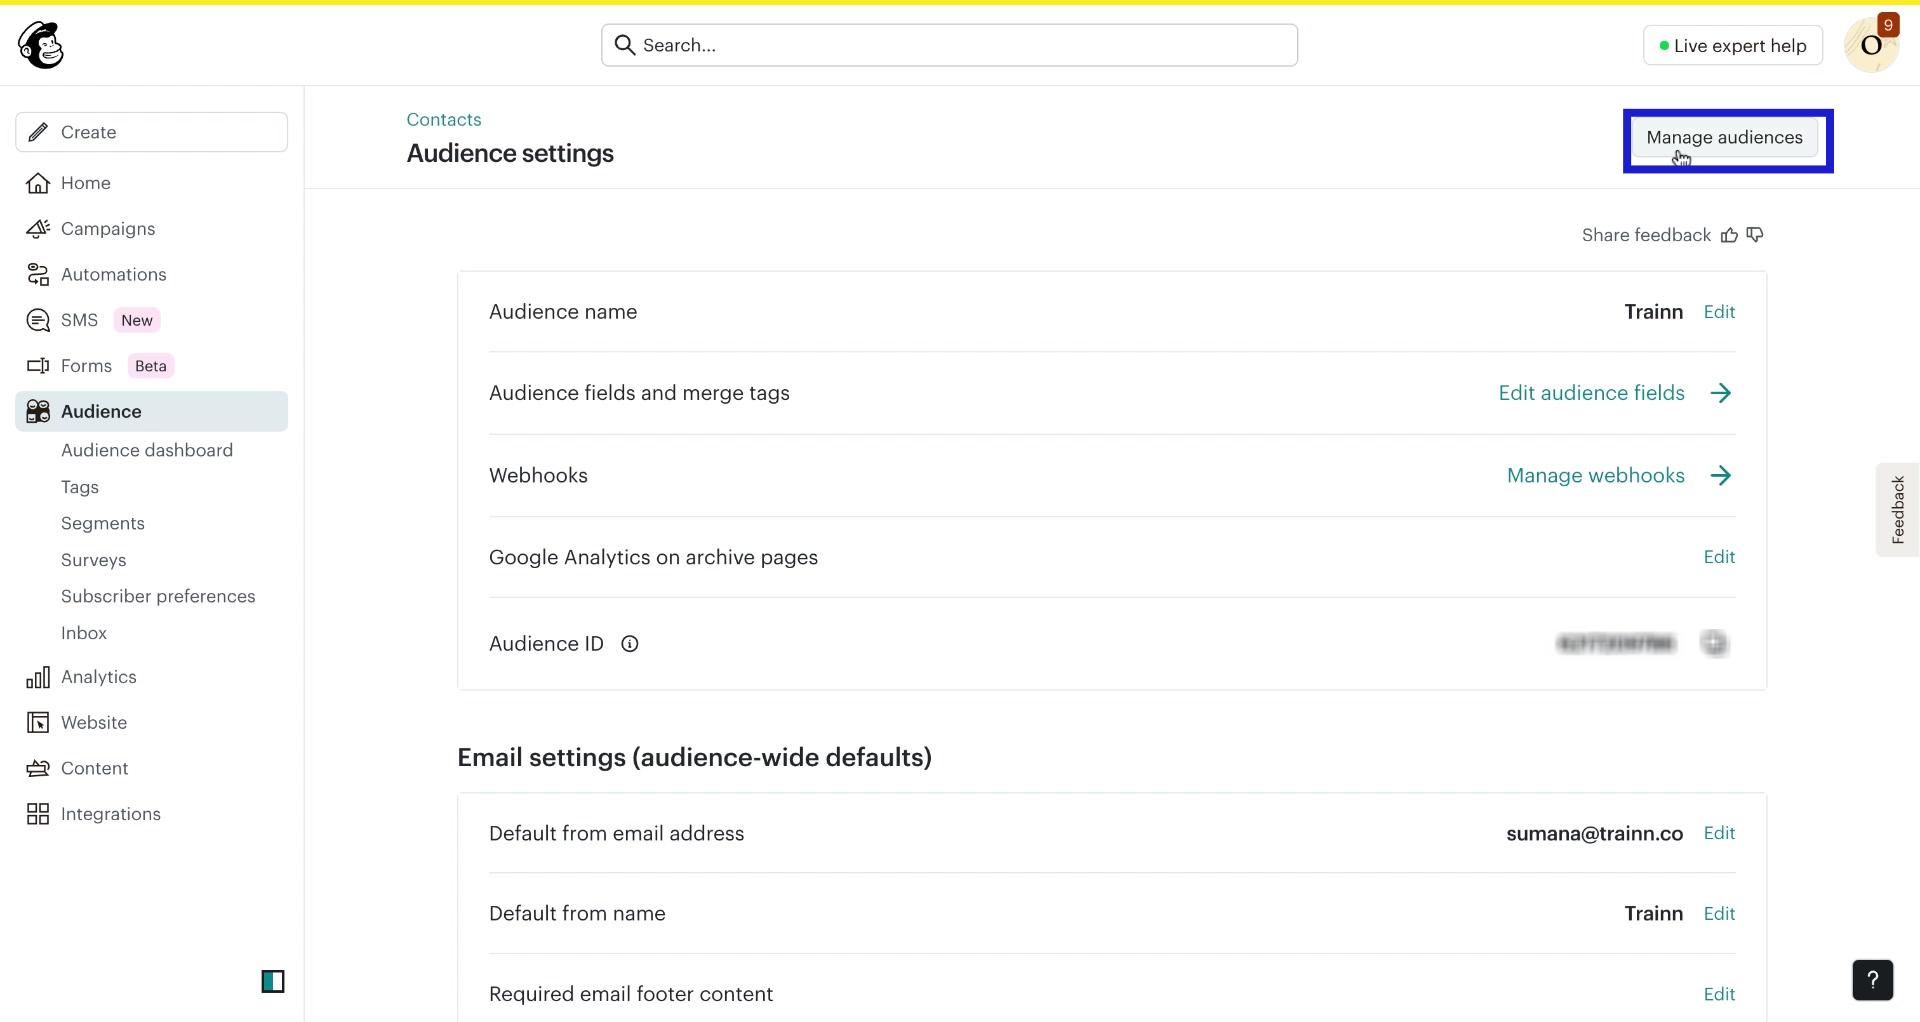Edit the Default from email address

click(x=1720, y=833)
